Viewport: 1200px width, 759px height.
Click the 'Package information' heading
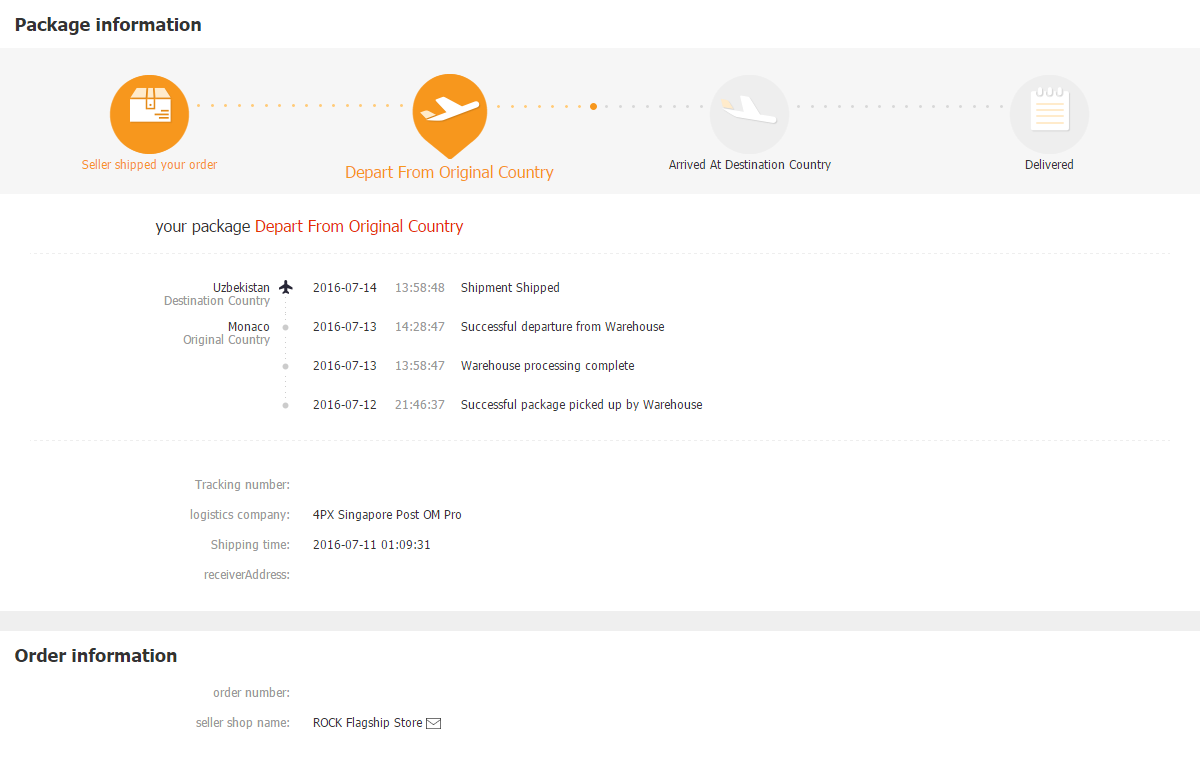click(x=108, y=25)
